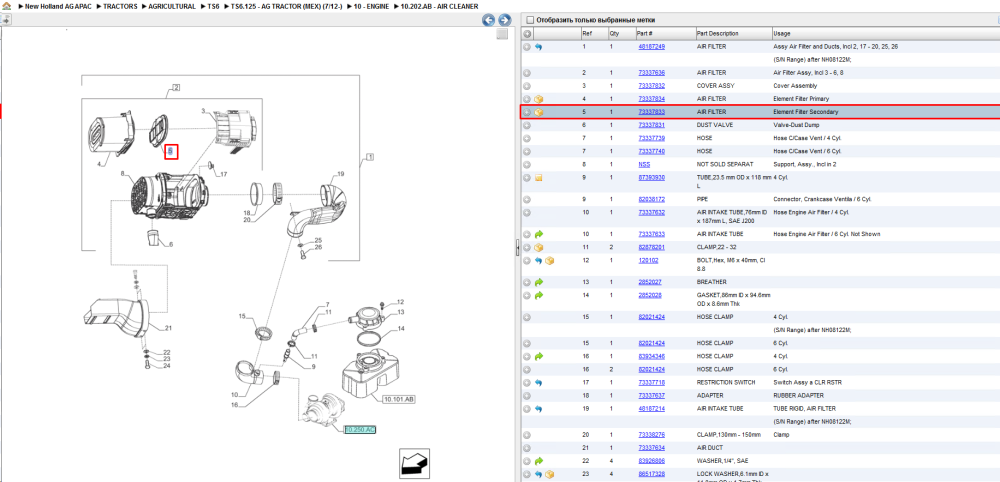Click blue arrow on RESTRICTION SWITCH row
The width and height of the screenshot is (1000, 482).
tap(539, 383)
